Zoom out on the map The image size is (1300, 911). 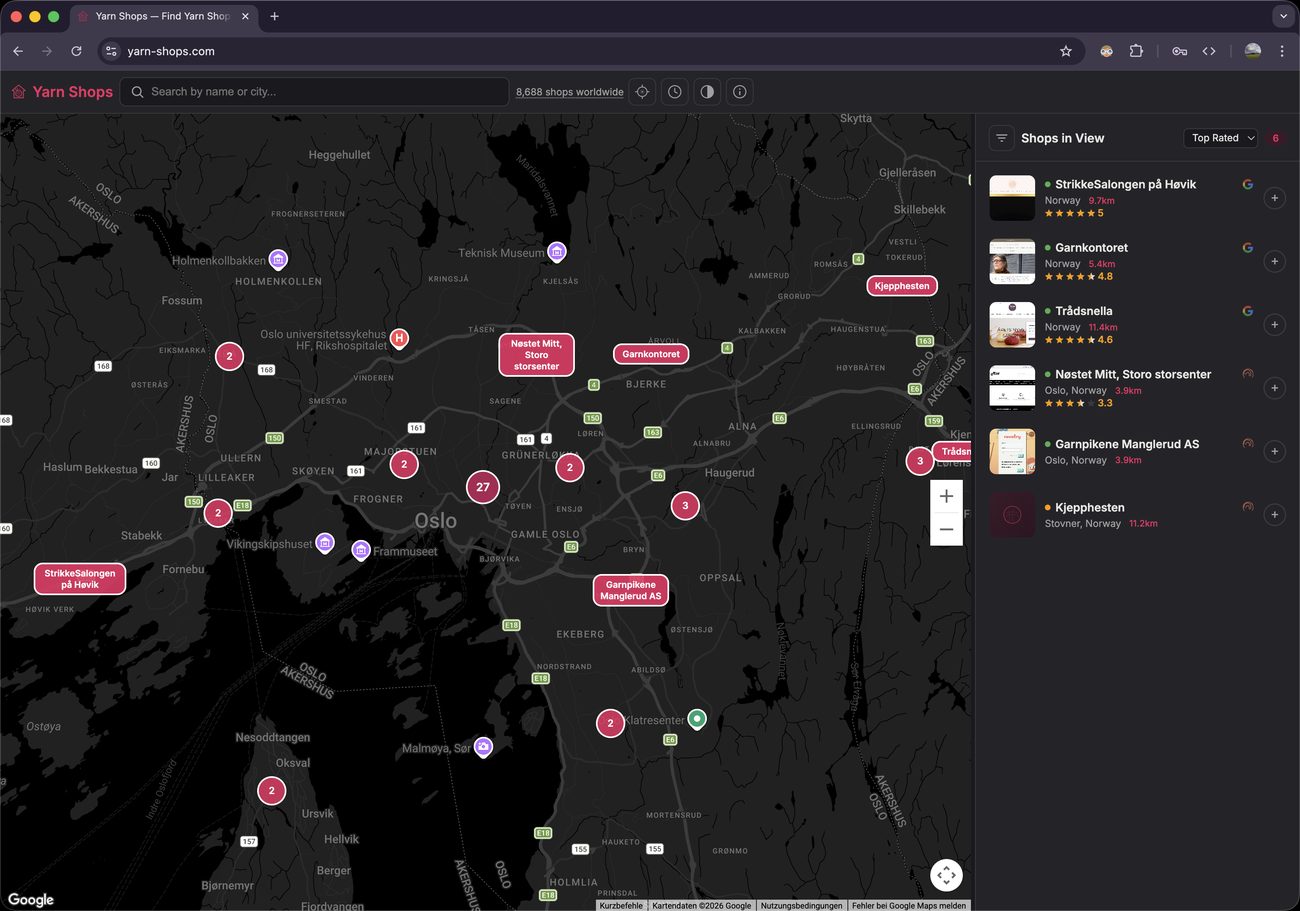pos(946,529)
